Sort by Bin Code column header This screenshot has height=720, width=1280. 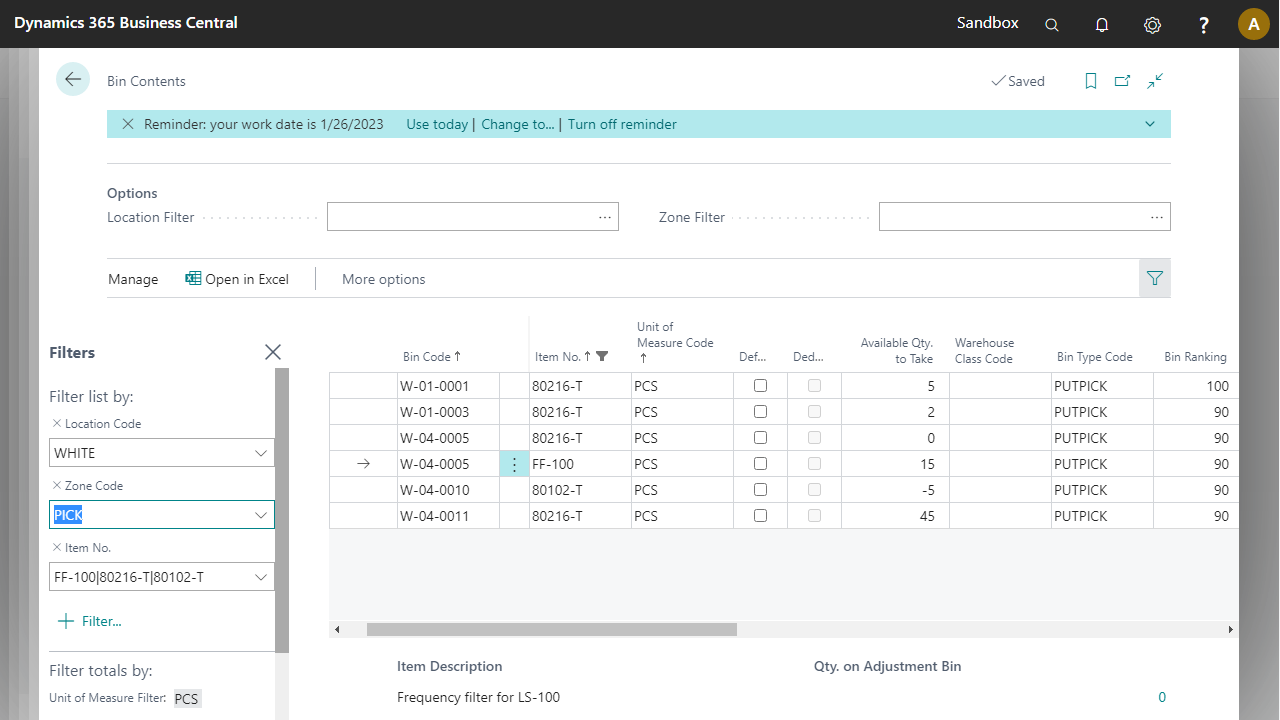431,356
